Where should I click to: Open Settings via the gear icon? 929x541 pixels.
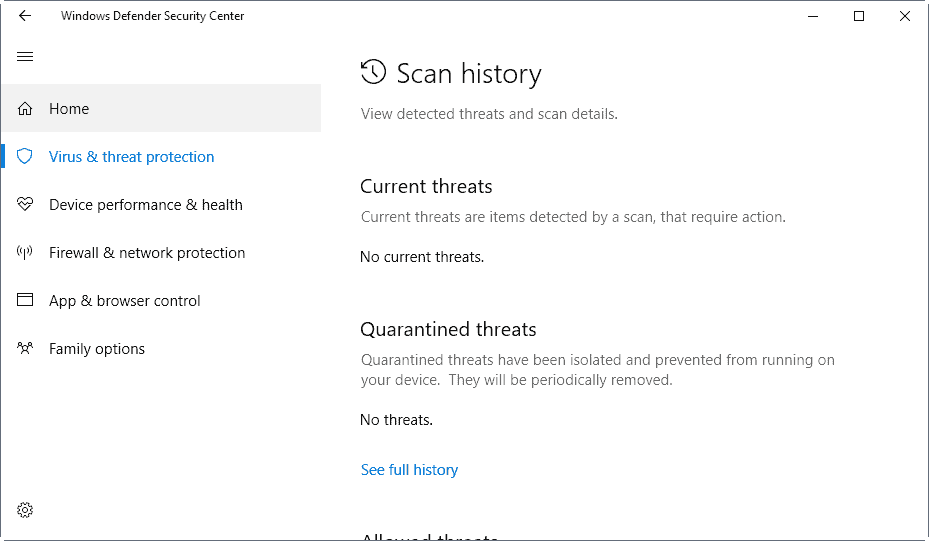click(25, 510)
